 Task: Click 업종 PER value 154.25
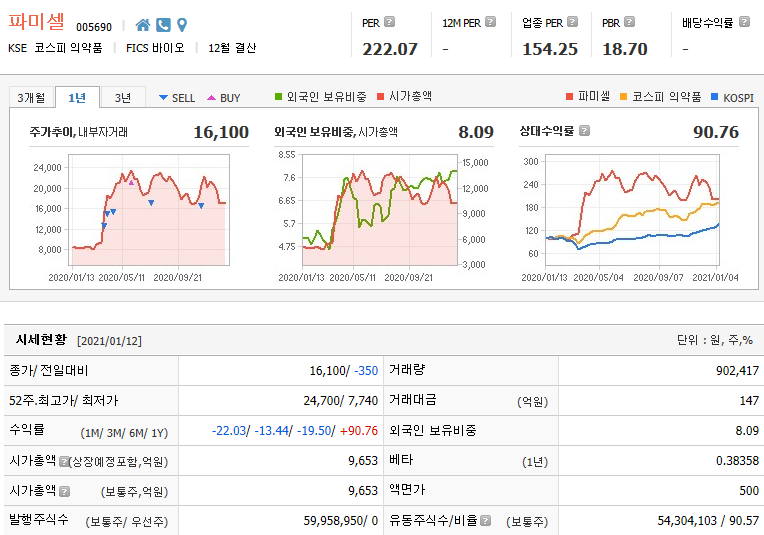(550, 49)
